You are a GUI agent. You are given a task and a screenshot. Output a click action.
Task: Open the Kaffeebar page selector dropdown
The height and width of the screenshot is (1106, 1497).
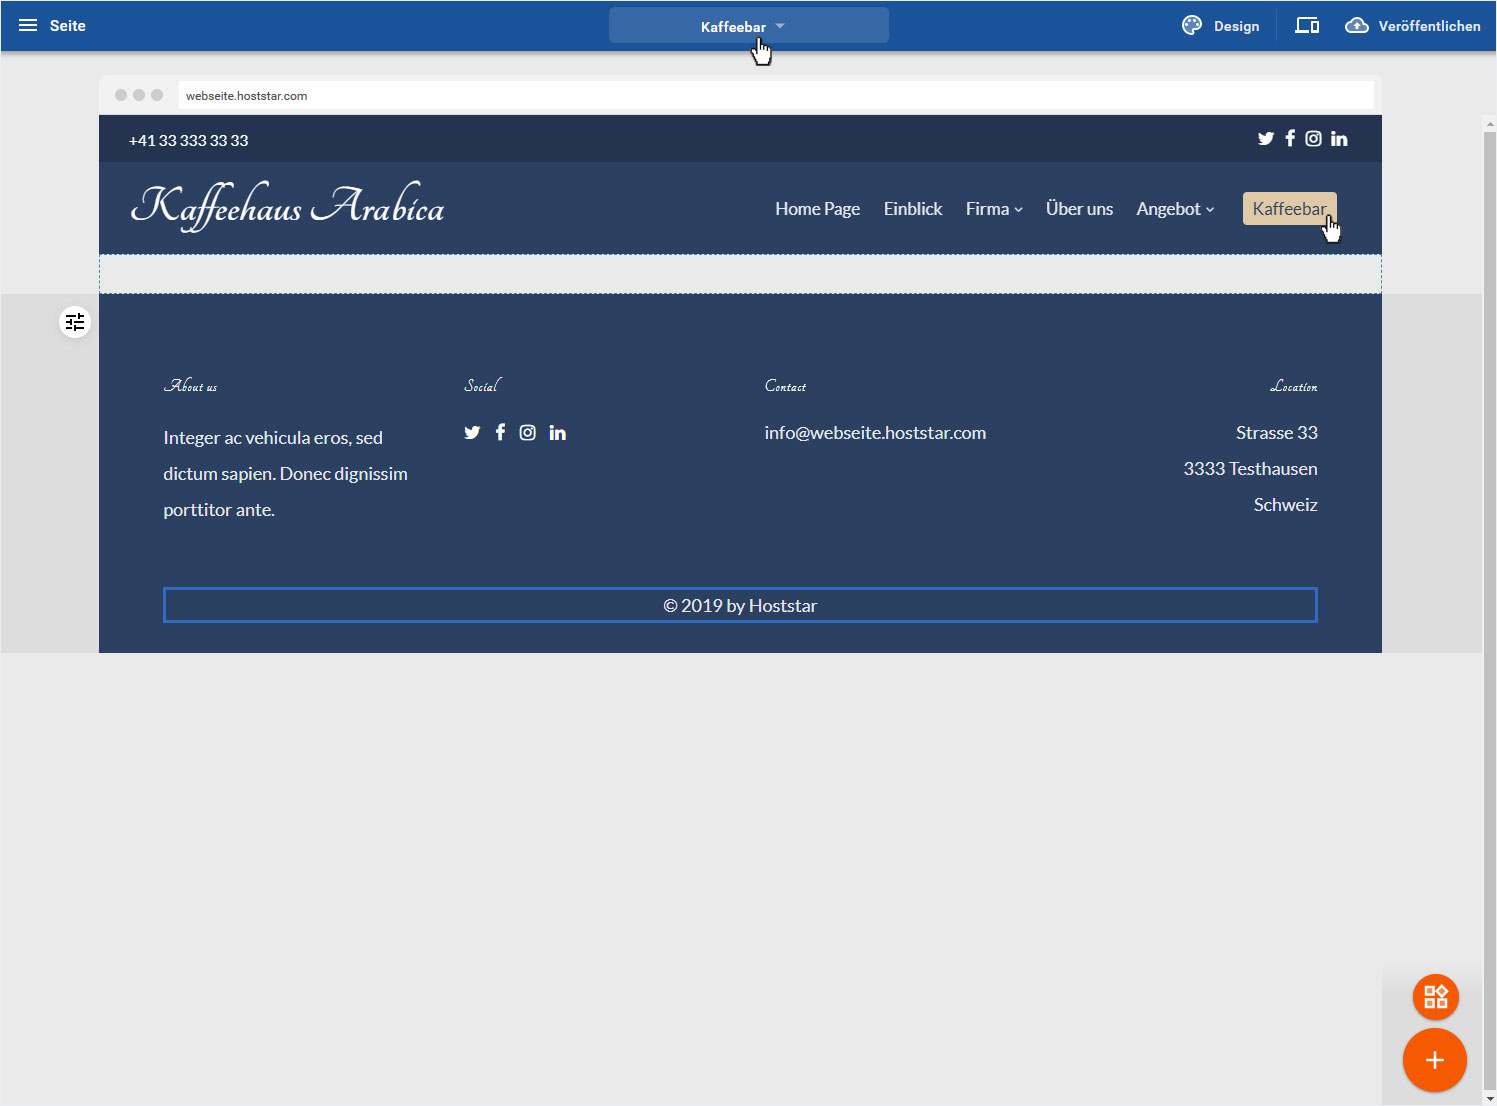pyautogui.click(x=748, y=26)
